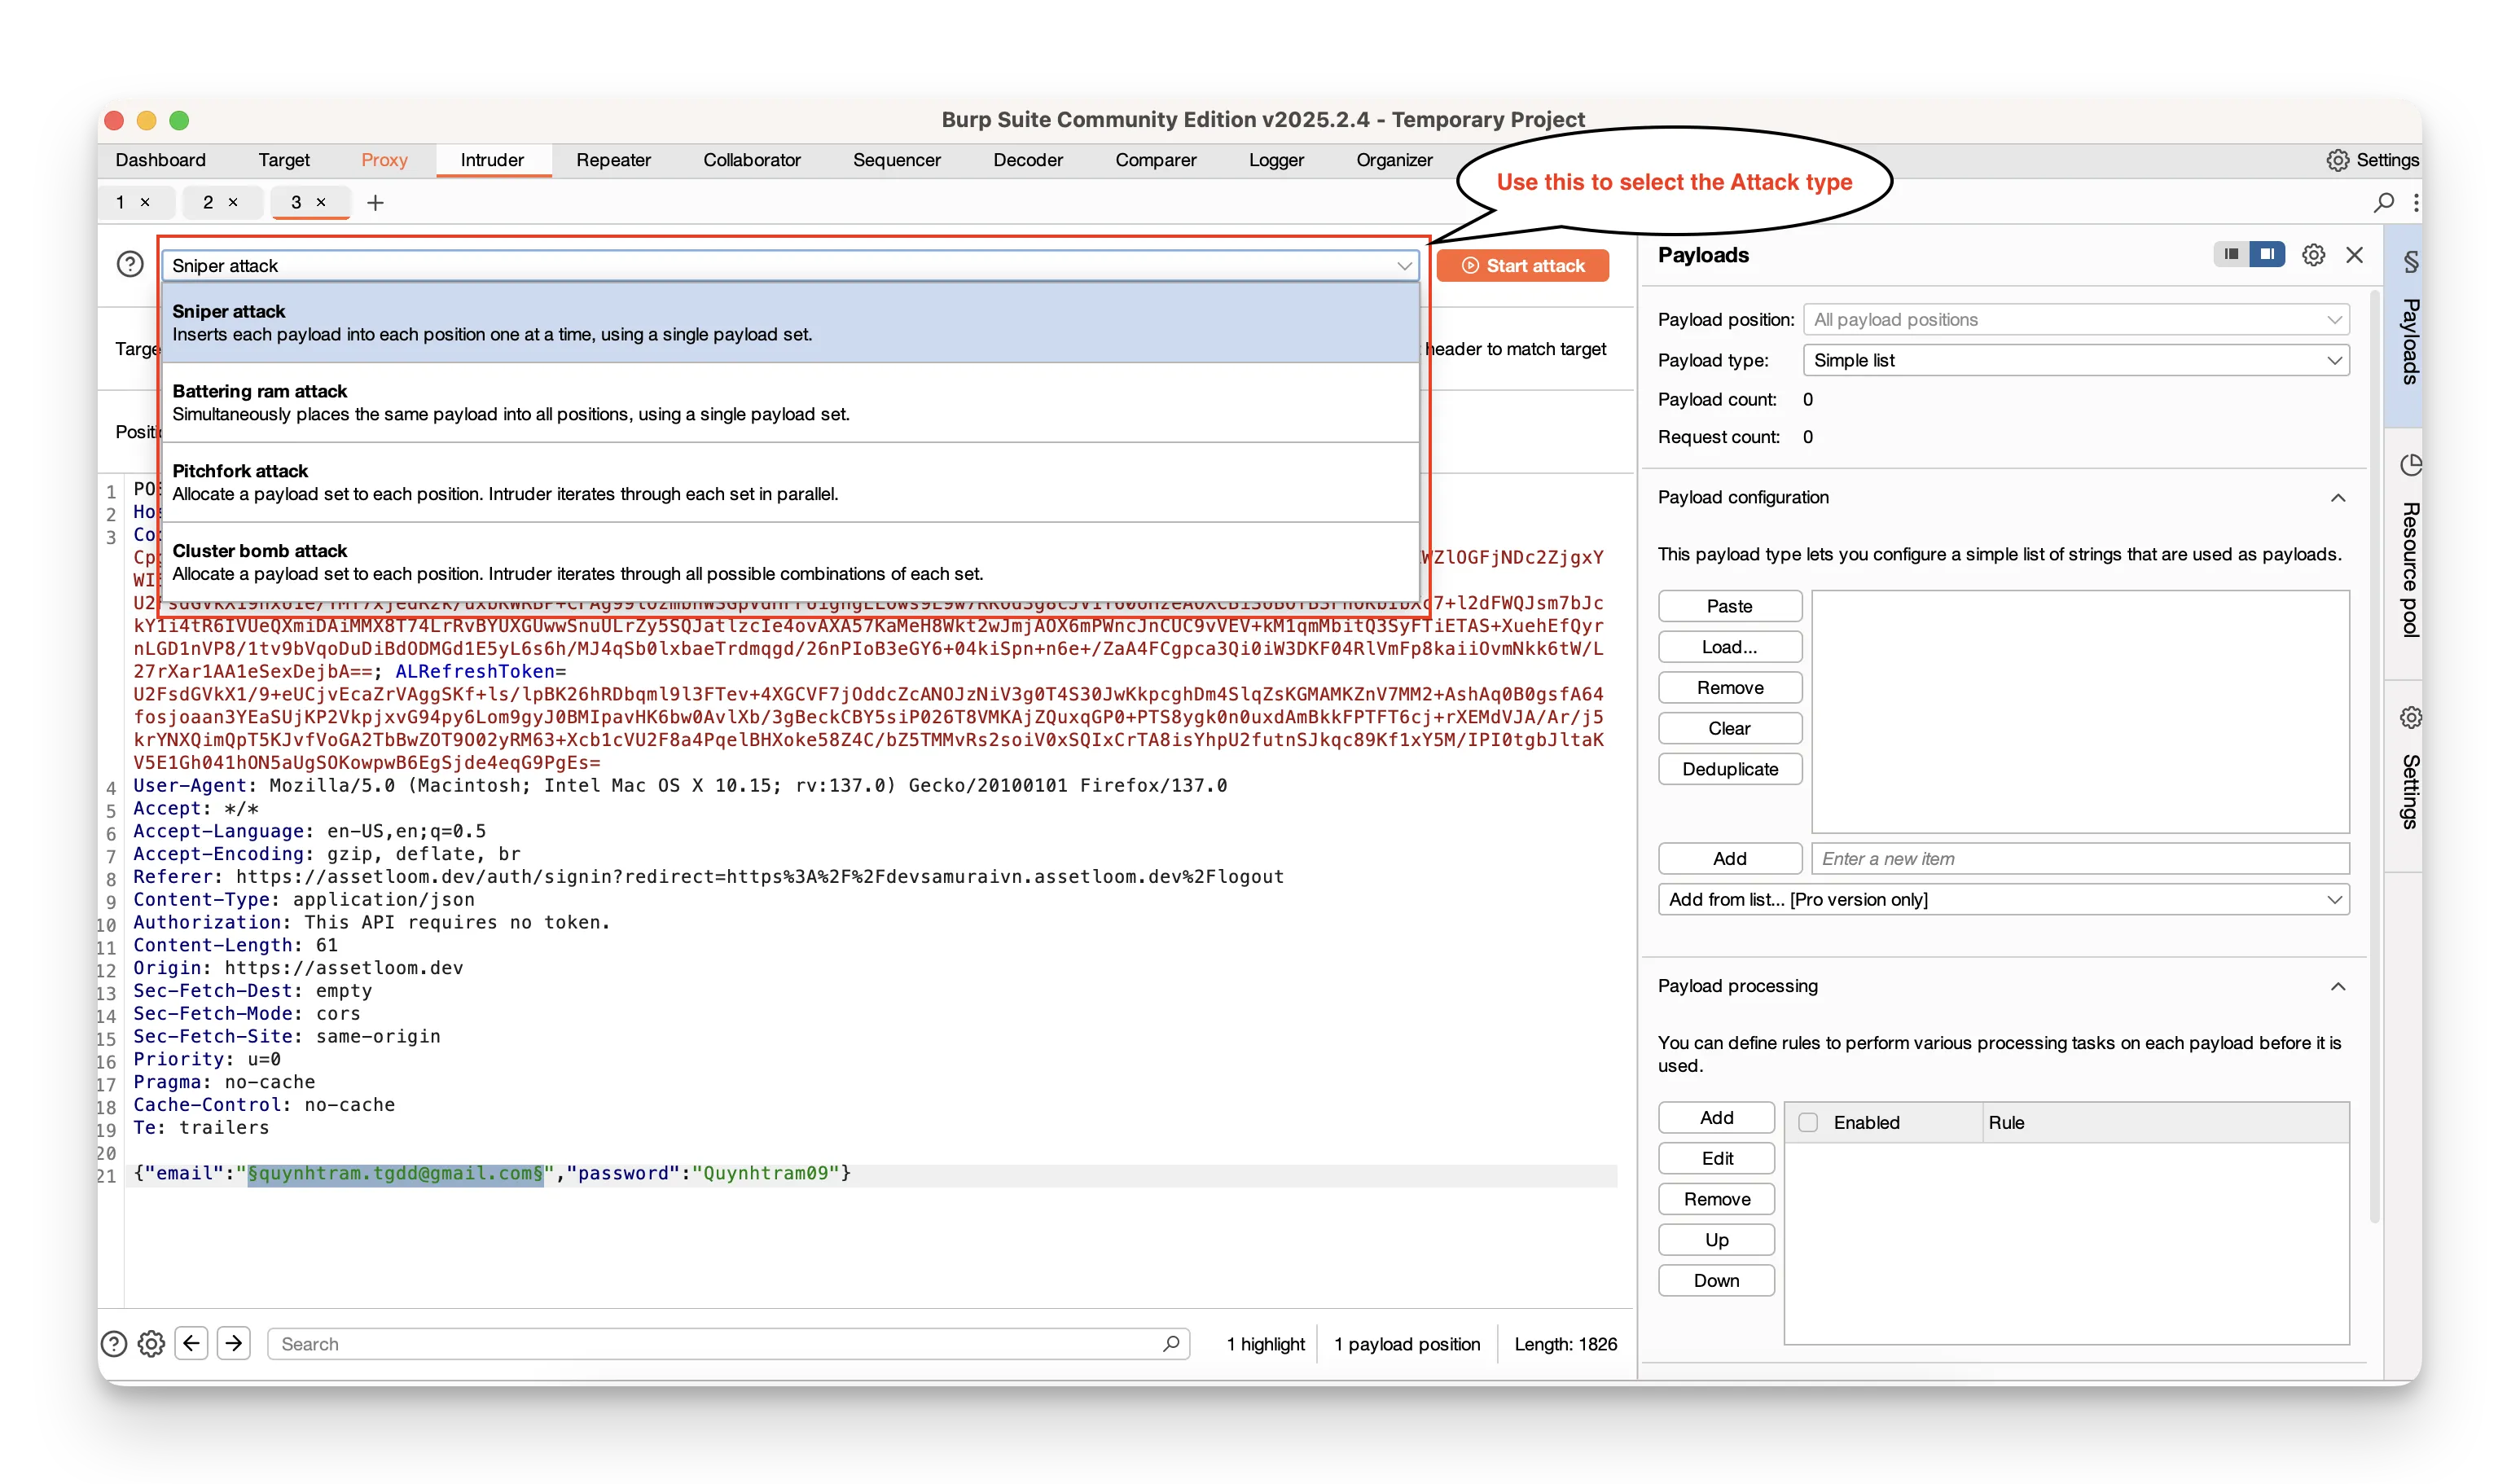Click the search magnifier icon near tabs
Viewport: 2520px width, 1484px height.
click(x=2384, y=203)
